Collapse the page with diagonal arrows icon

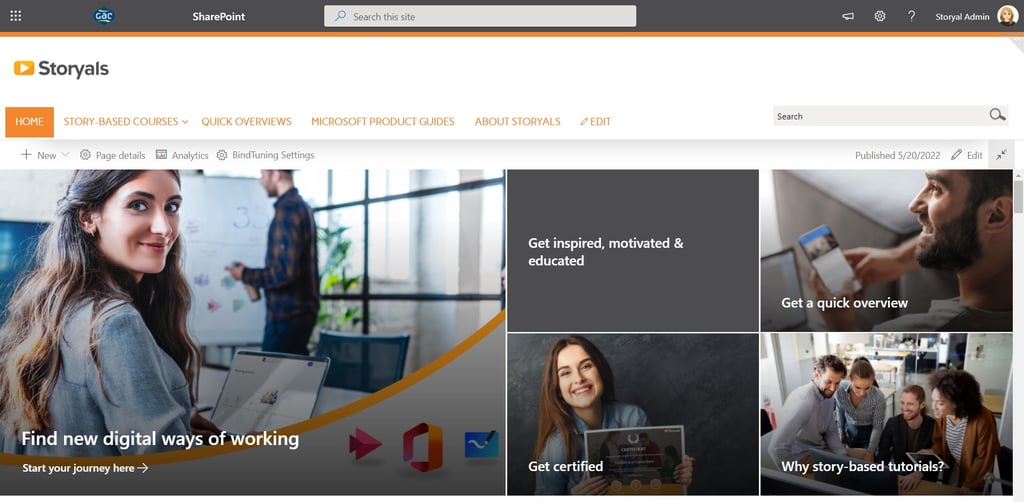point(1001,155)
